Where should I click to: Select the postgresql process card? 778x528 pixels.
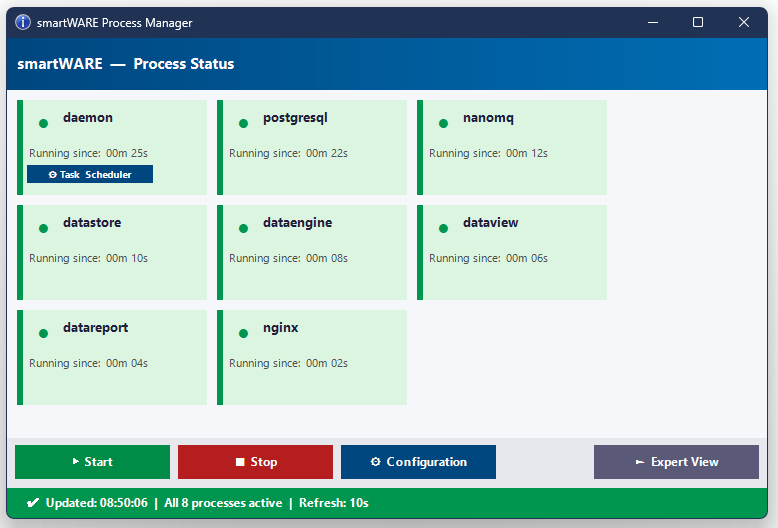click(312, 147)
